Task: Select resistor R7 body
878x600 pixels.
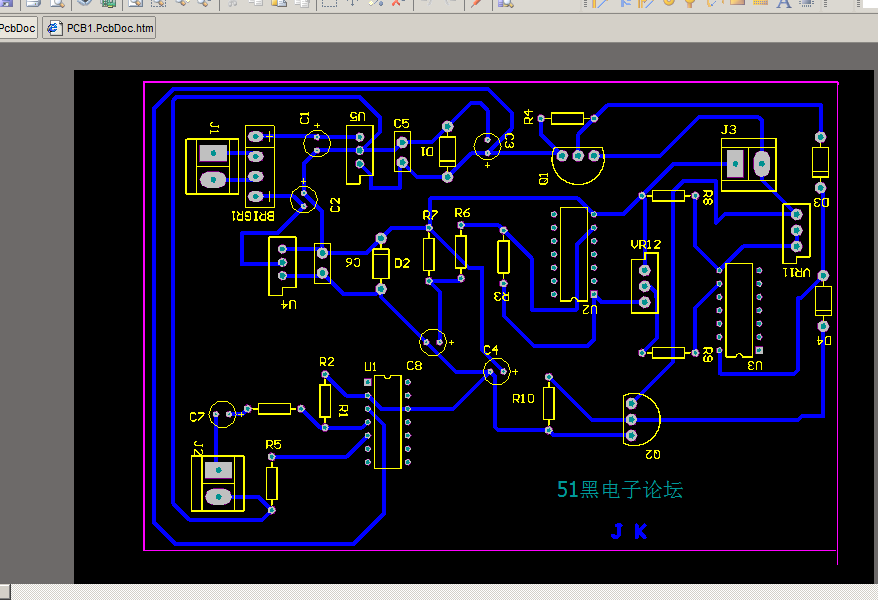Action: (x=429, y=254)
